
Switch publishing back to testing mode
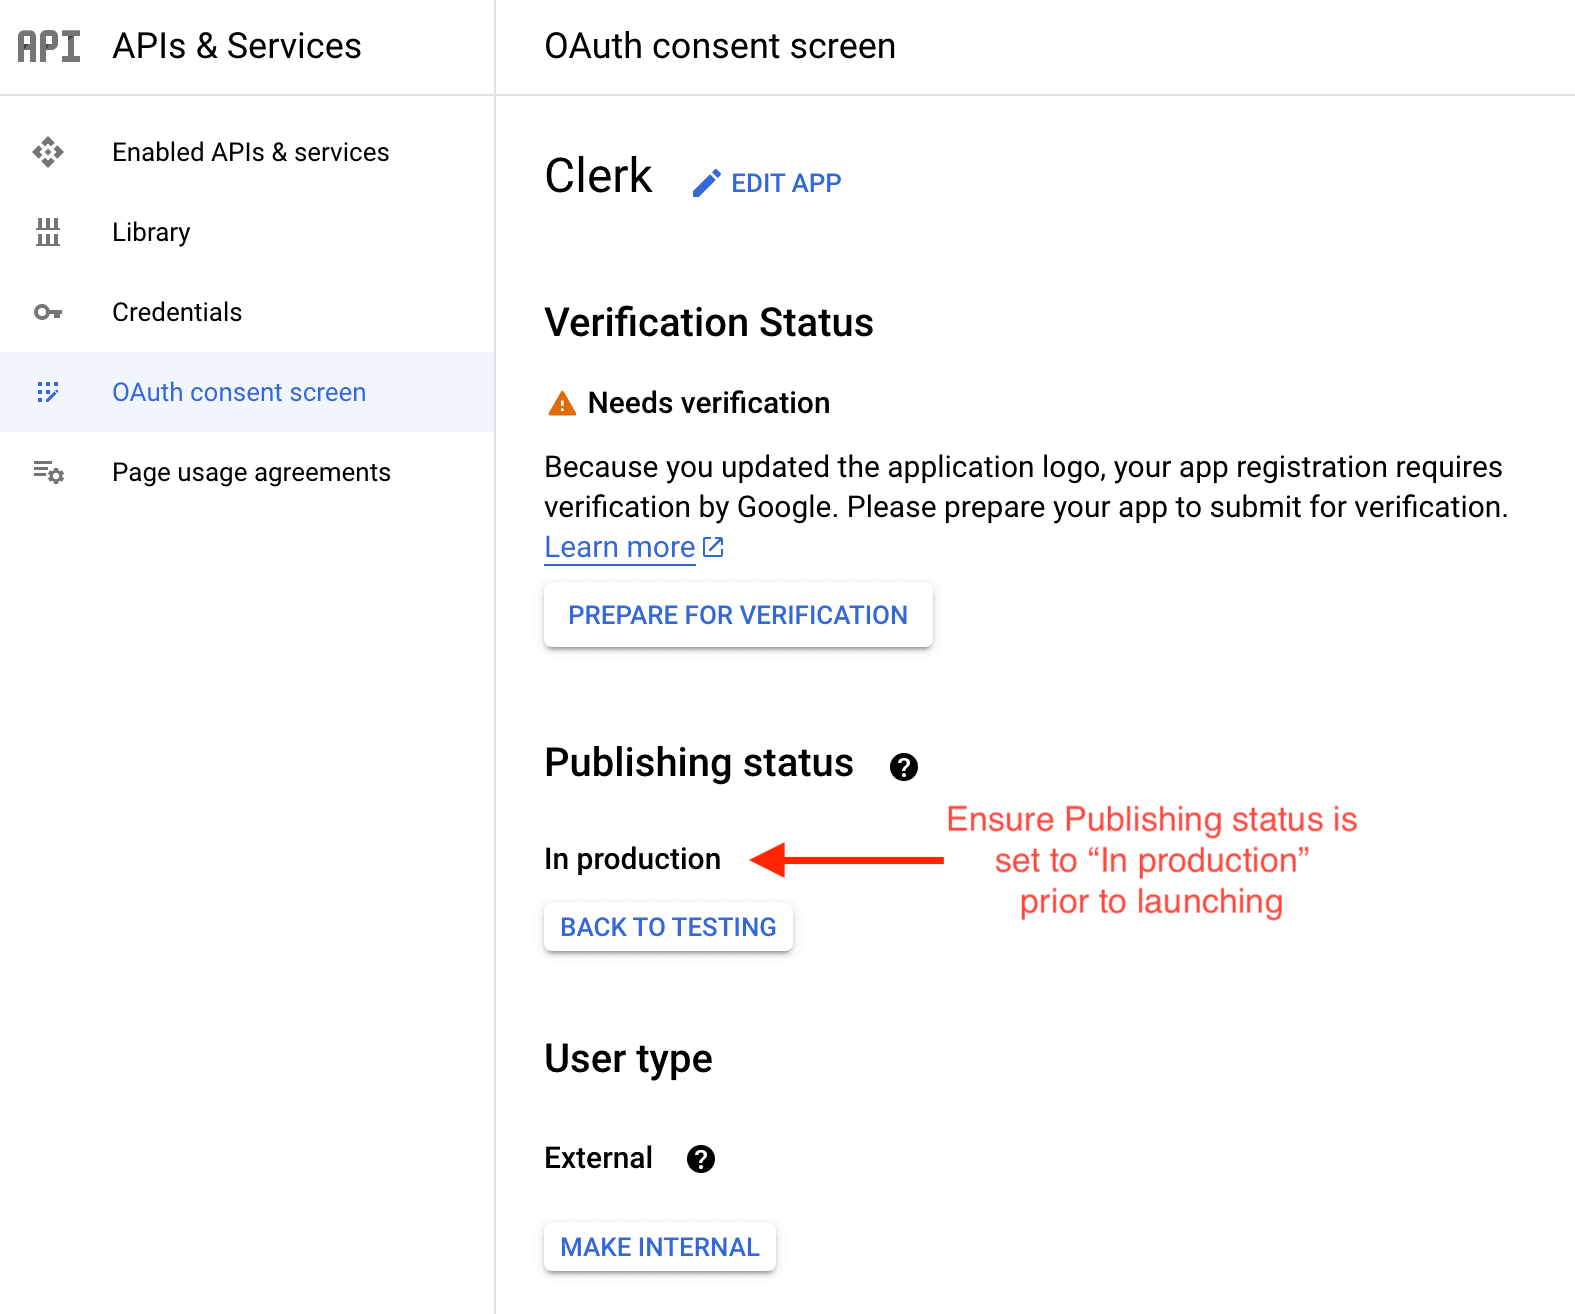click(x=668, y=926)
